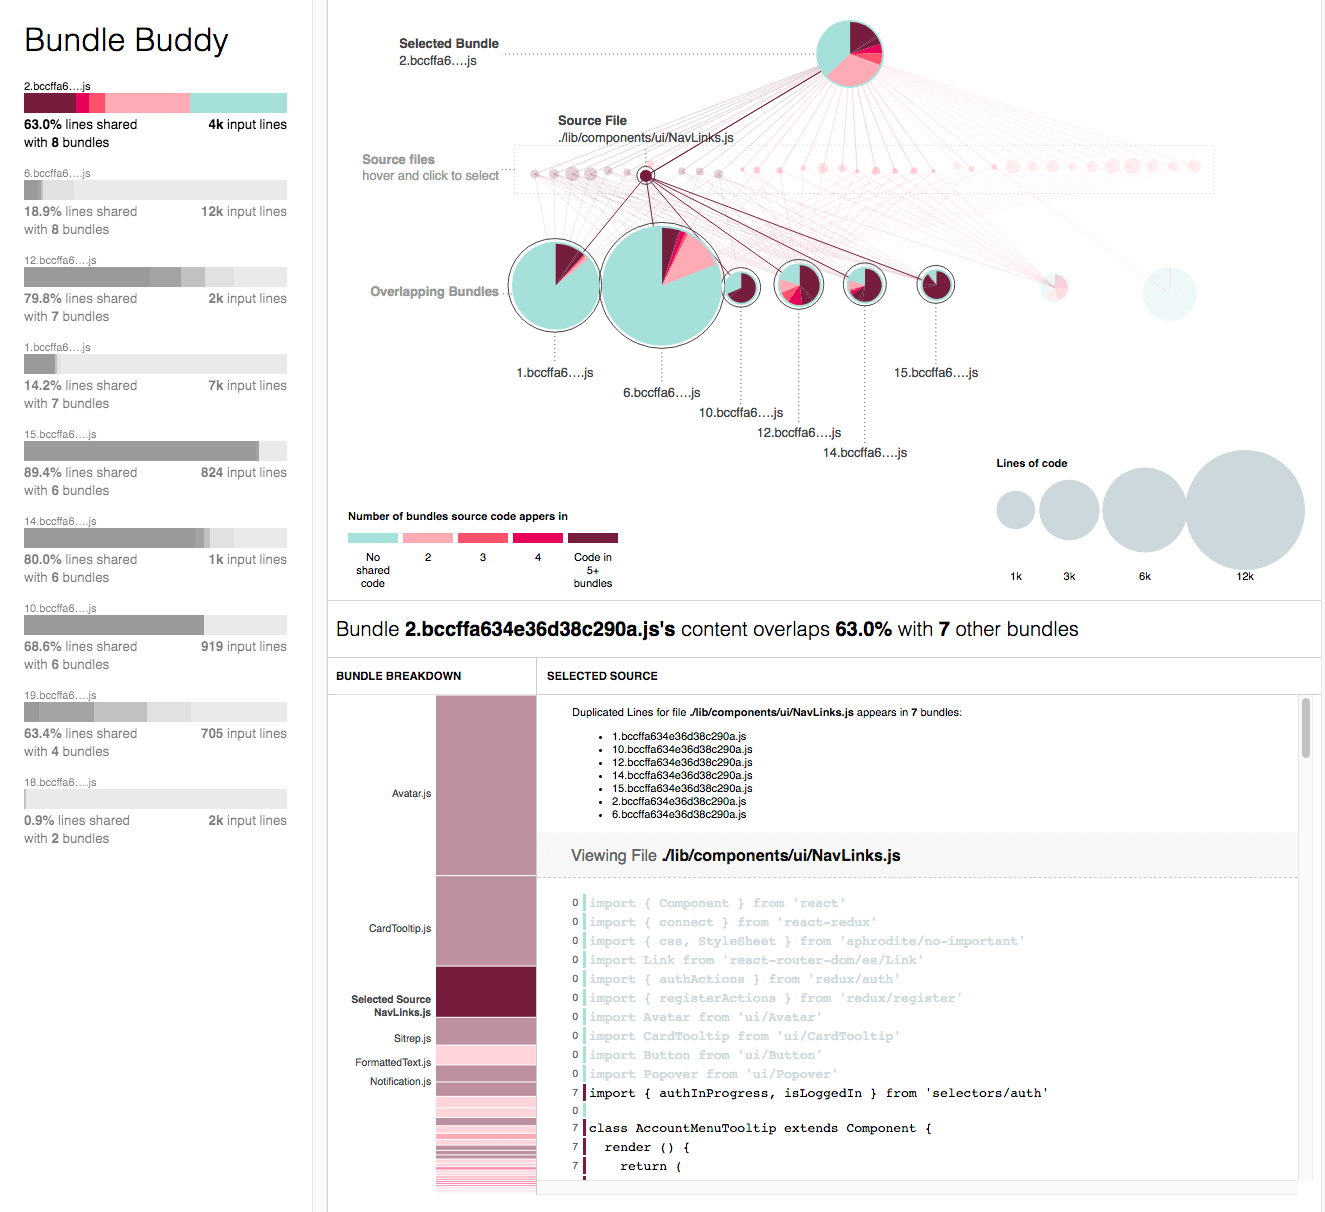Select the 18.bccffa6 bundle bar in sidebar

click(155, 799)
